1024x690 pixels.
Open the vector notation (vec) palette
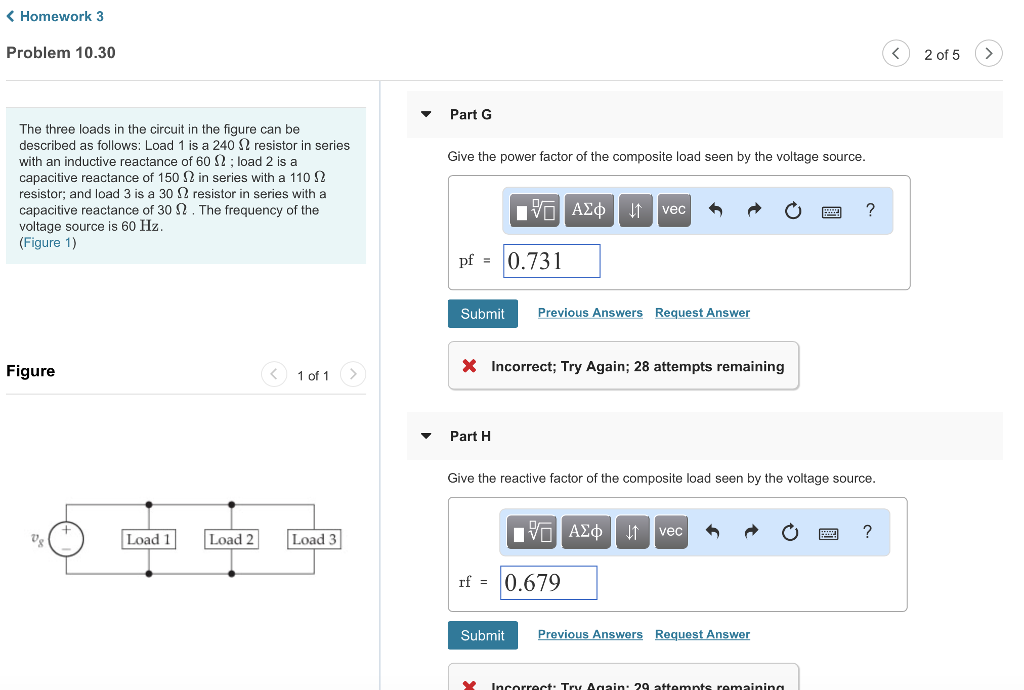coord(673,210)
